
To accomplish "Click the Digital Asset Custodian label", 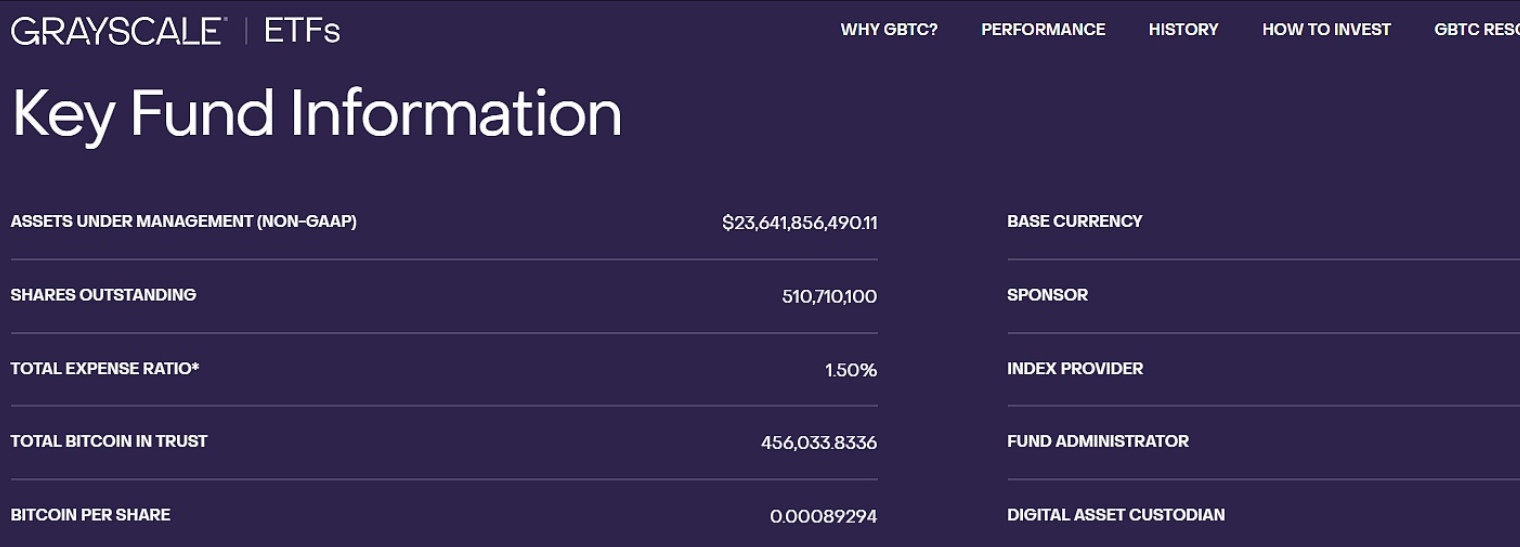I will pyautogui.click(x=1115, y=515).
